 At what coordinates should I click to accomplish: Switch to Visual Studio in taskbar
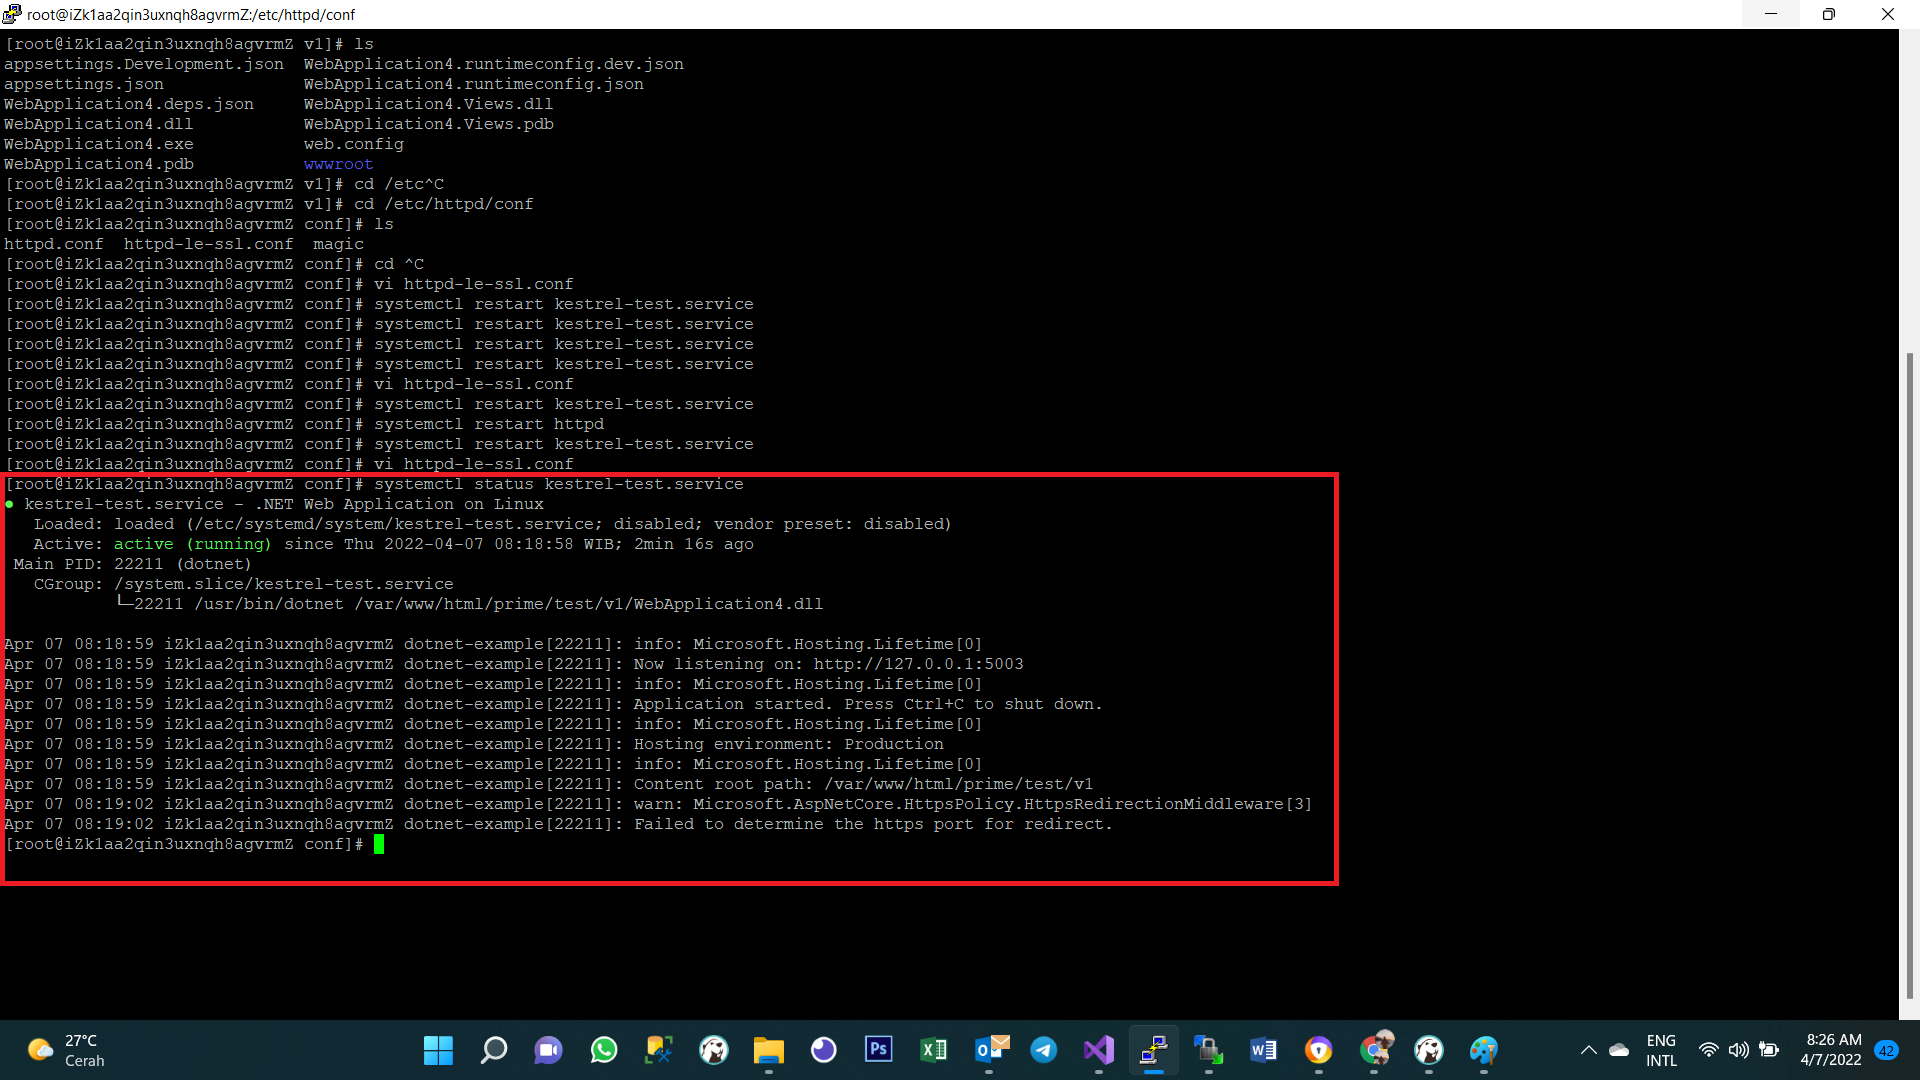click(x=1098, y=1050)
